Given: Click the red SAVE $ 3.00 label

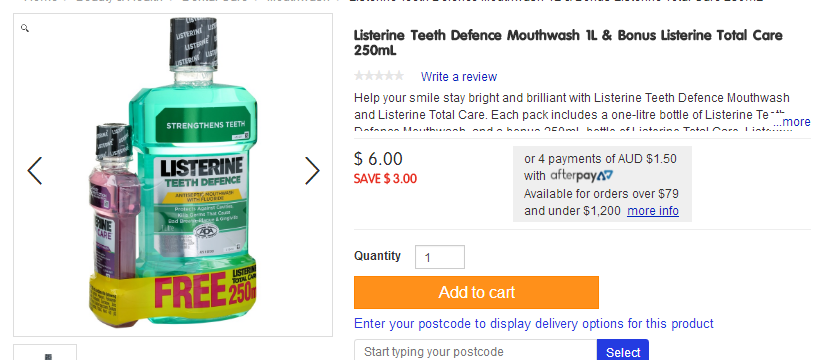Looking at the screenshot, I should click(385, 179).
